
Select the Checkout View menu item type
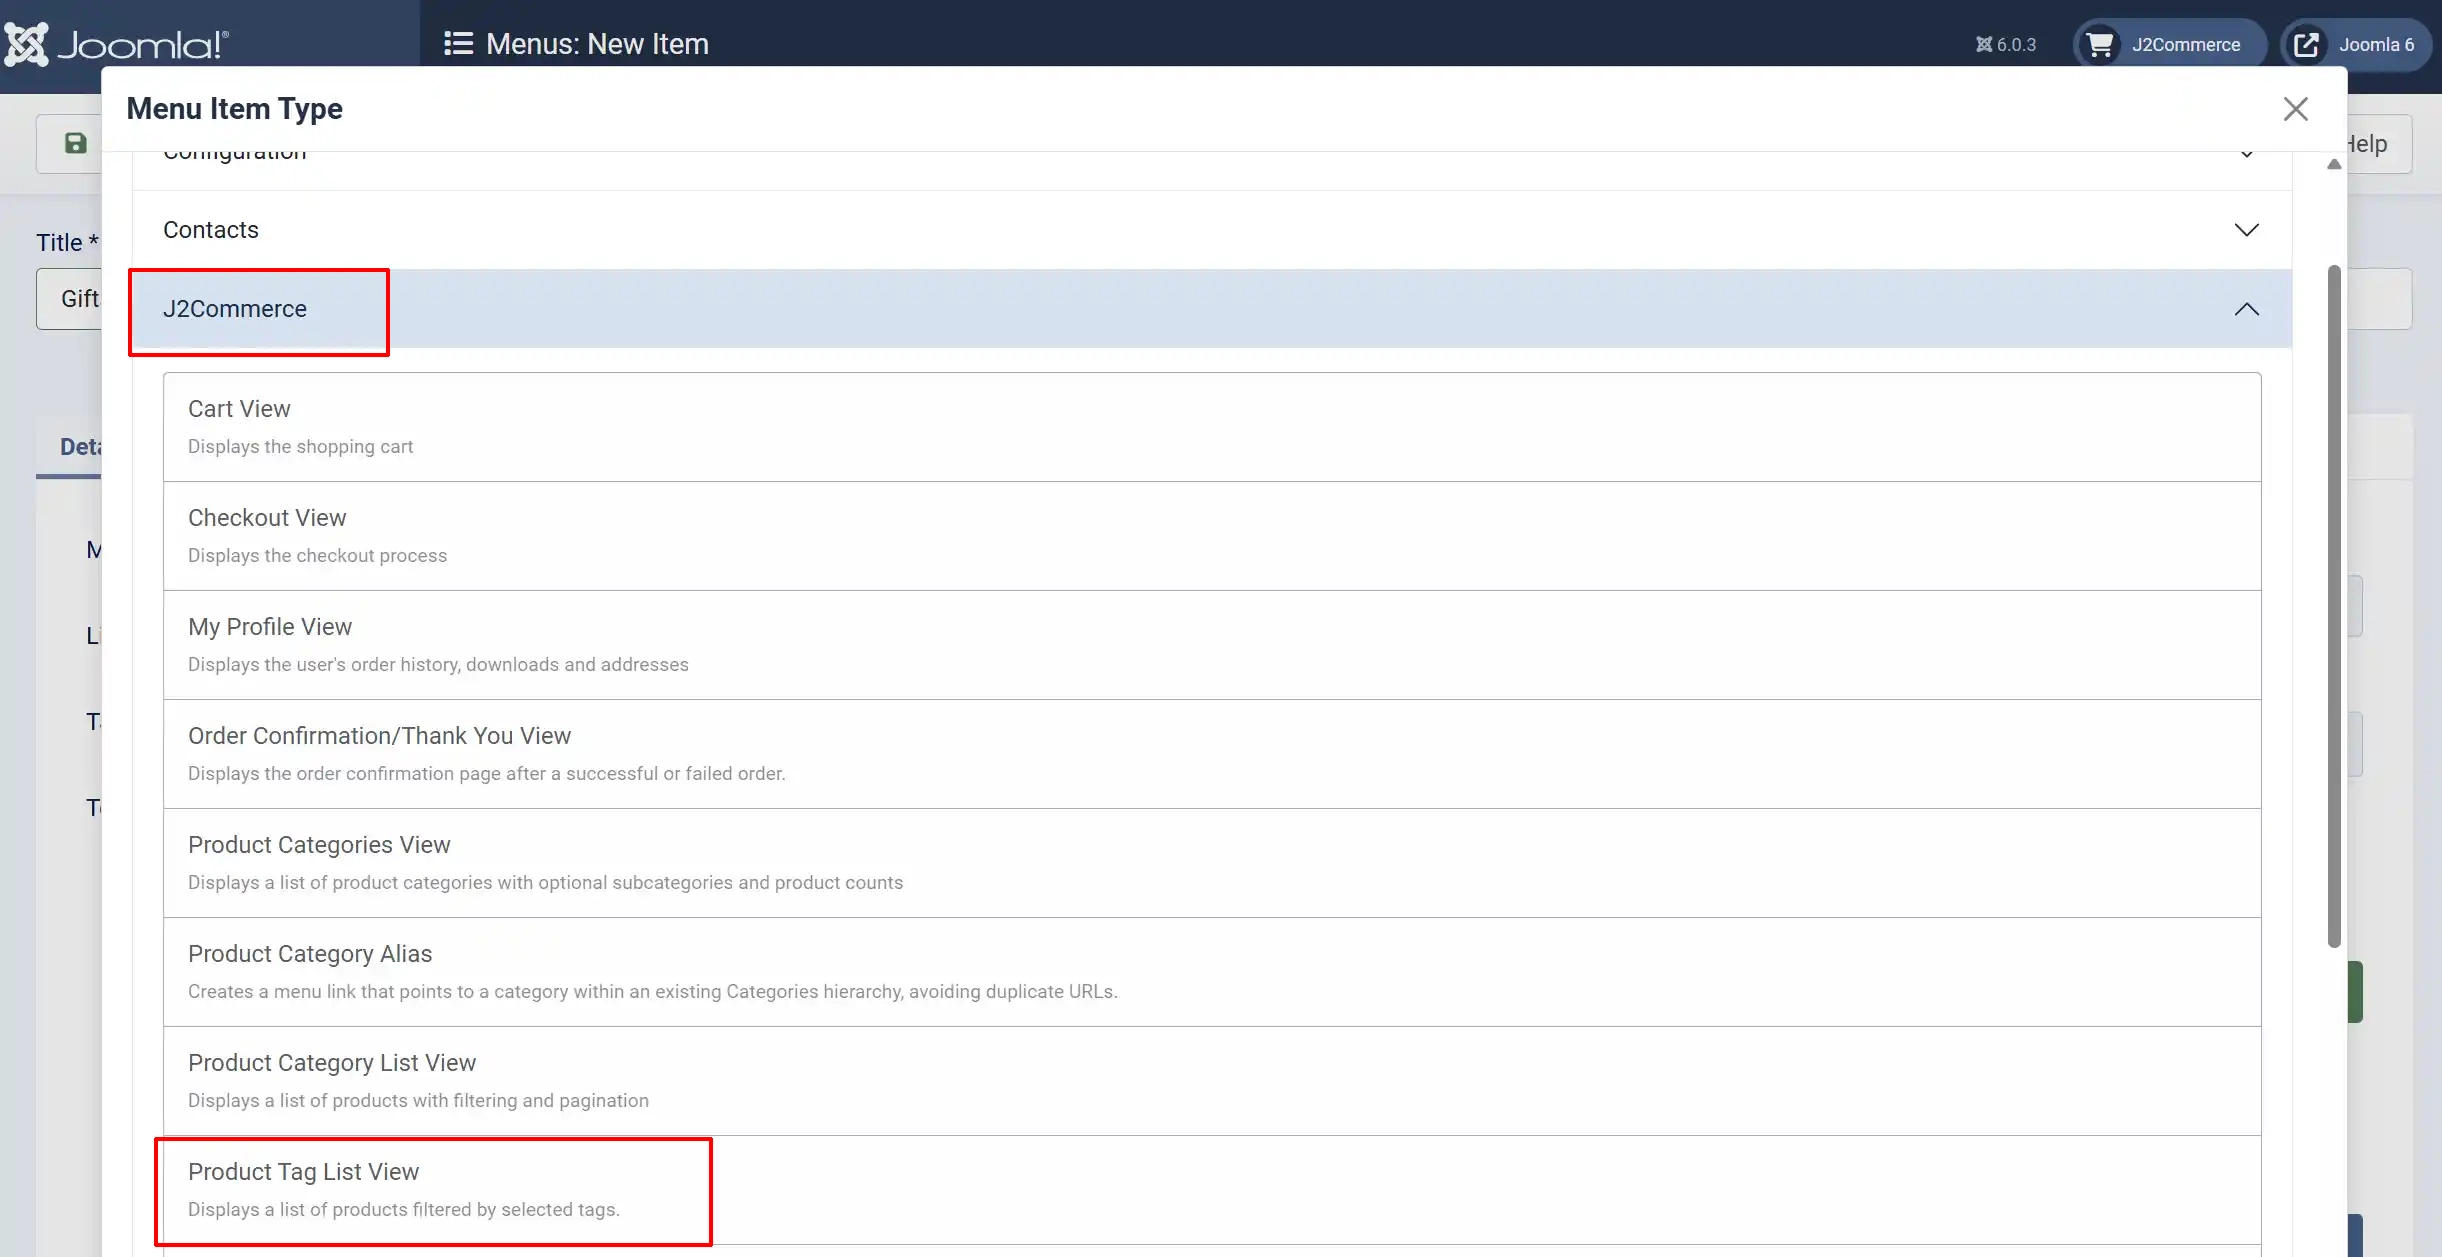pyautogui.click(x=1212, y=536)
